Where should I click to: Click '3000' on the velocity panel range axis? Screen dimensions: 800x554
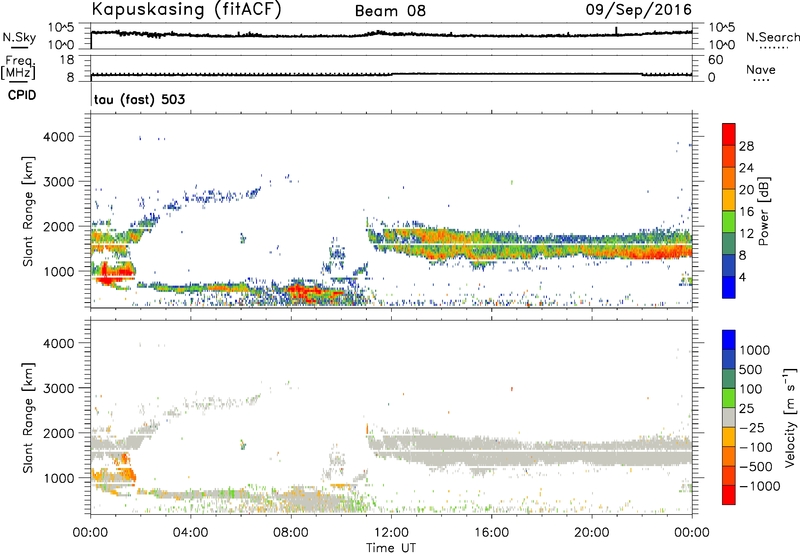(x=58, y=388)
